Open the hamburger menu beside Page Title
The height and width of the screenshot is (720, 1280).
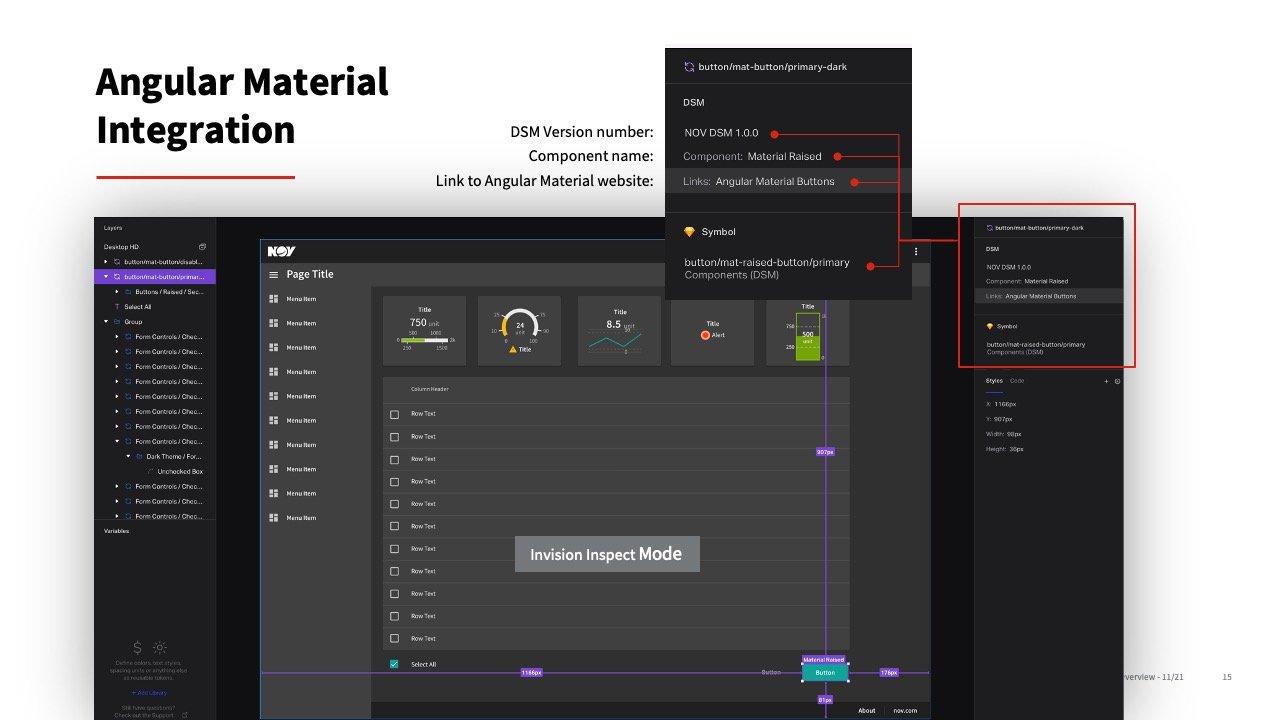pyautogui.click(x=273, y=275)
